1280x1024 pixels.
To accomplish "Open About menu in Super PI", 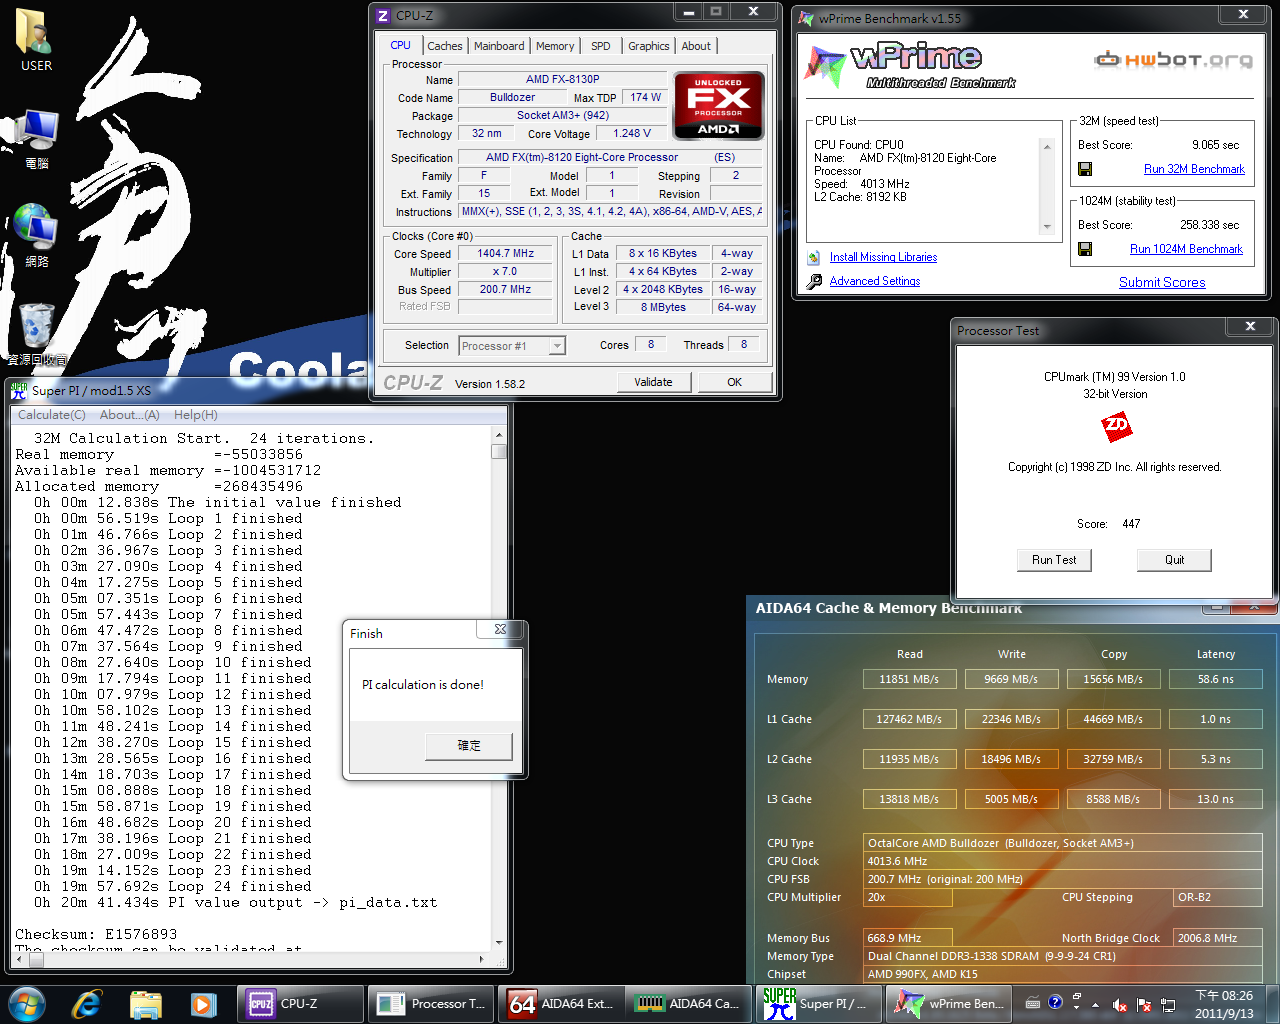I will [129, 415].
